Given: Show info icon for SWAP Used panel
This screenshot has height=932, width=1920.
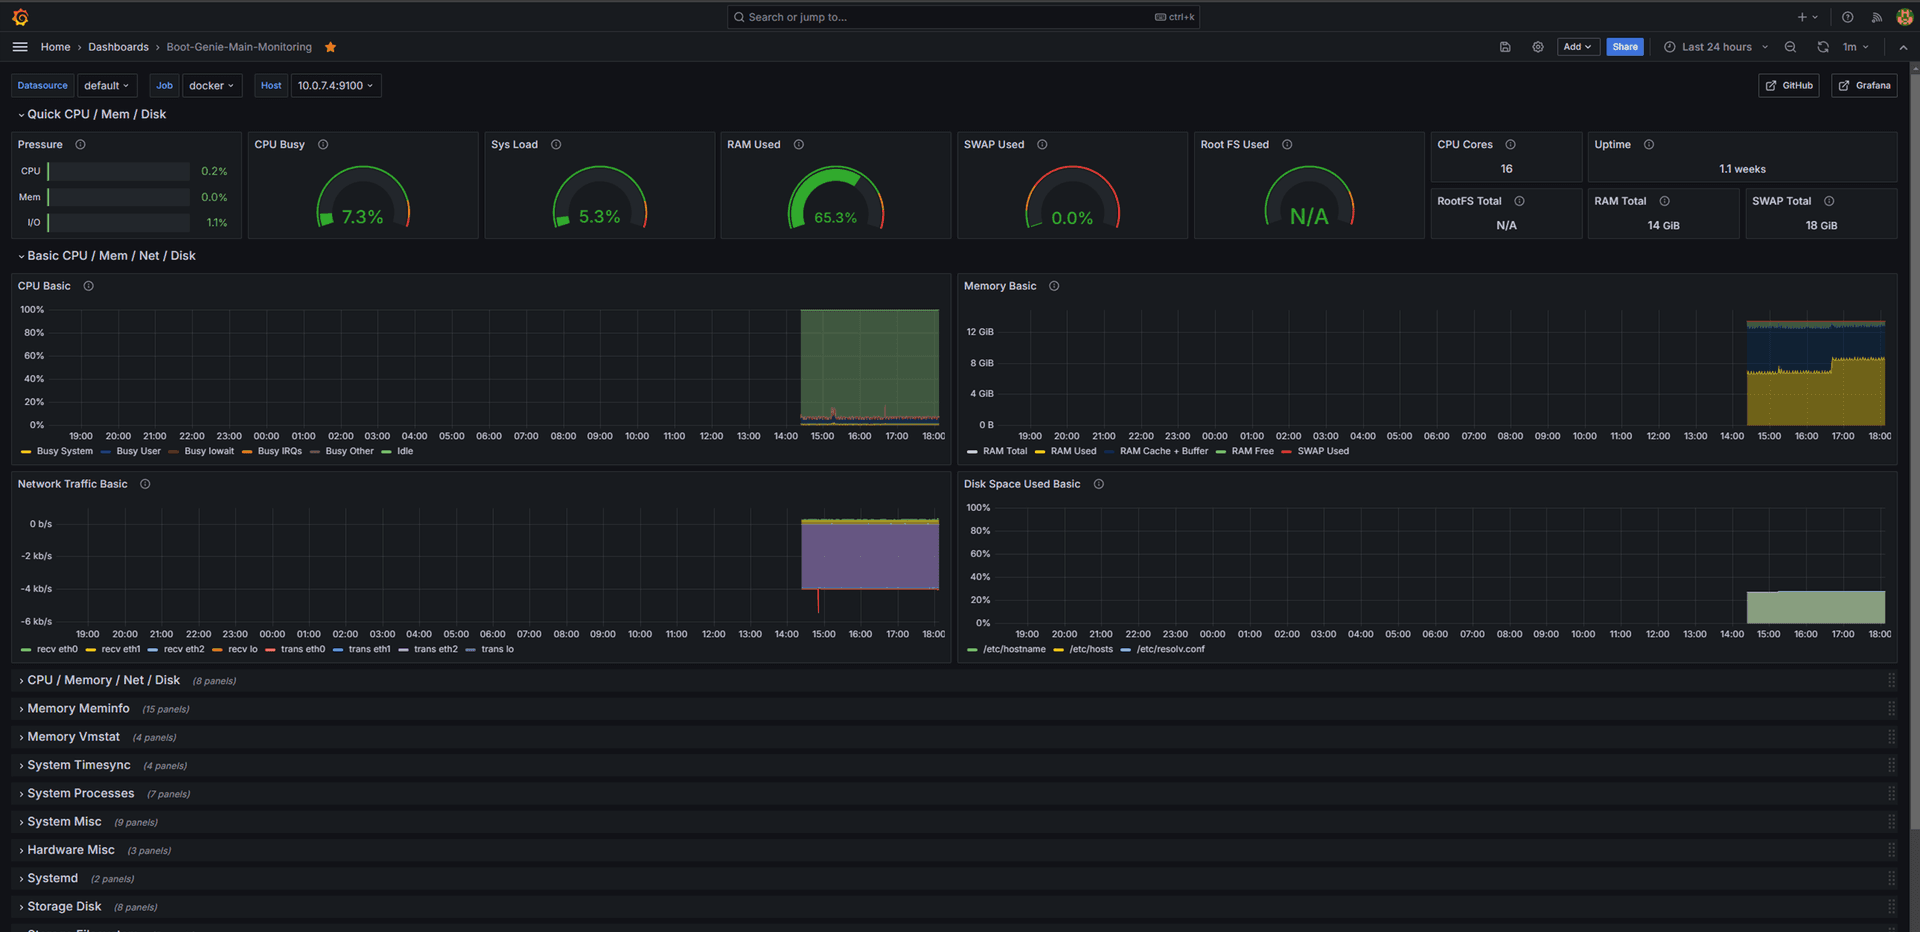Looking at the screenshot, I should click(x=1042, y=145).
